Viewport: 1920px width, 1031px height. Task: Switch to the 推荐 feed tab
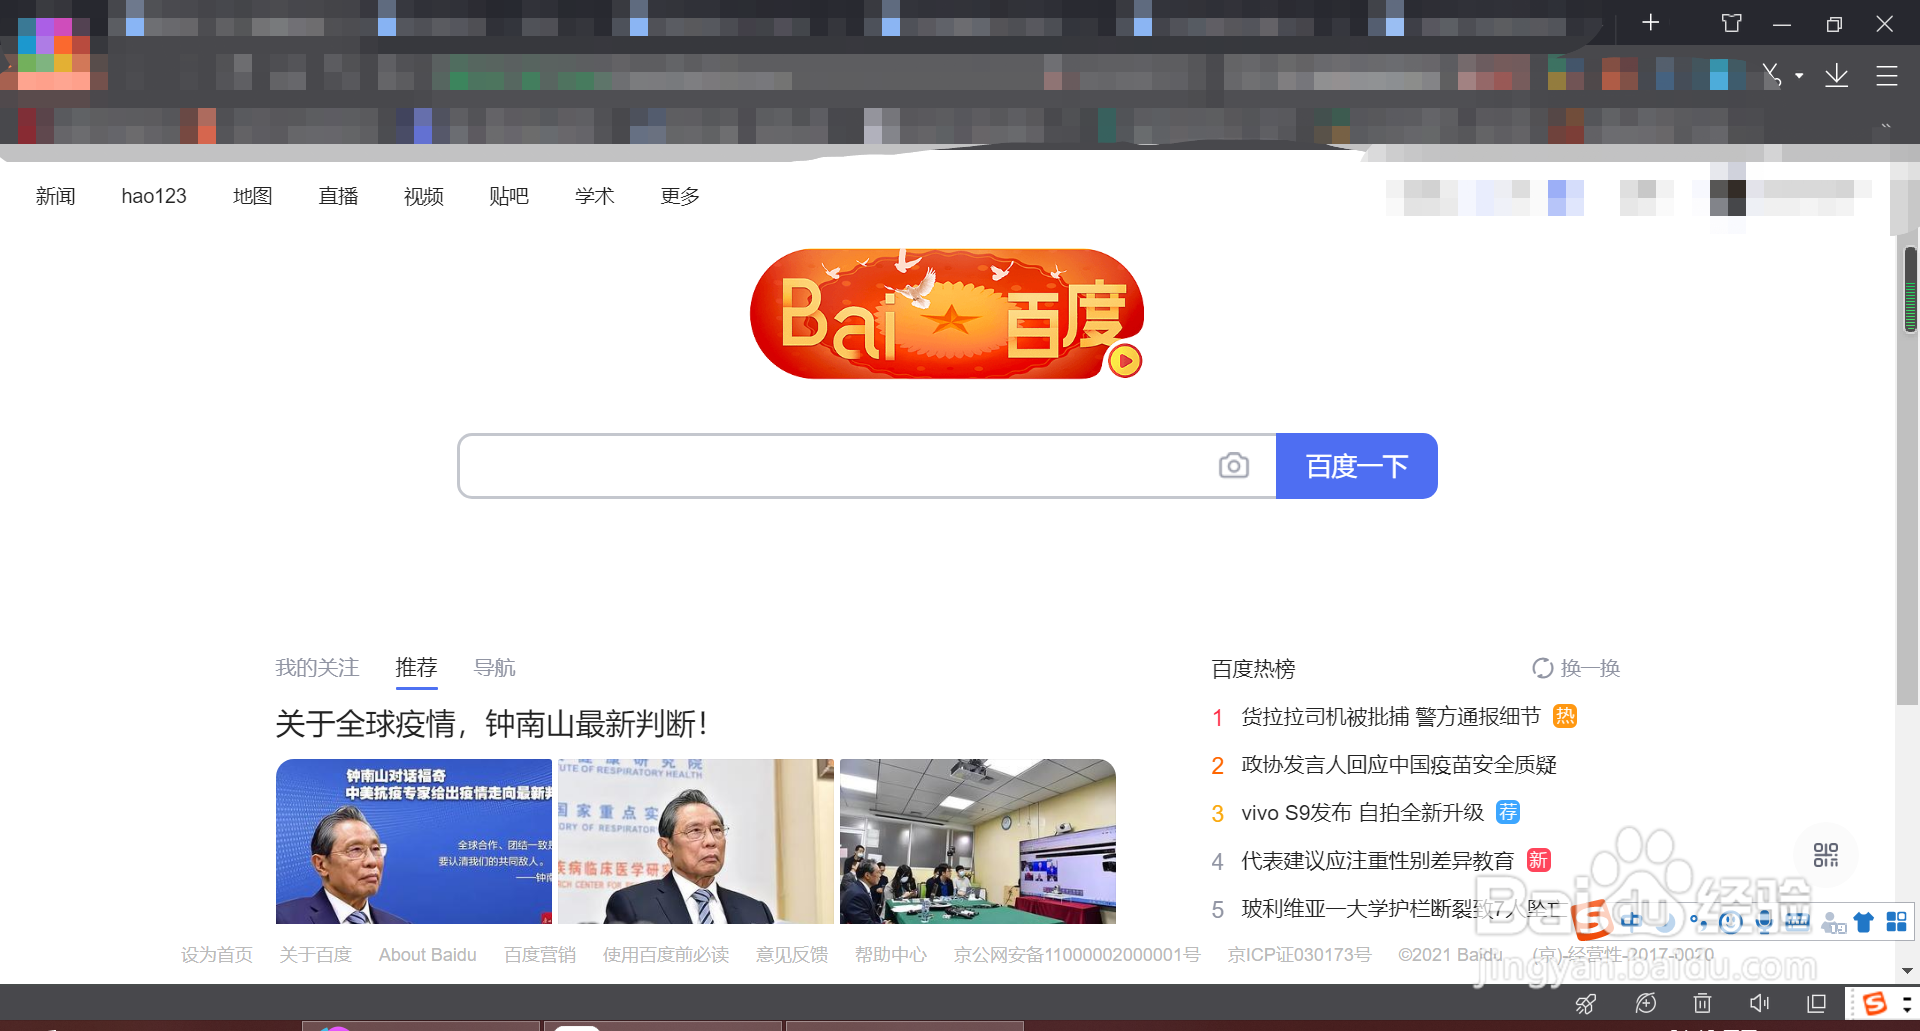[416, 667]
